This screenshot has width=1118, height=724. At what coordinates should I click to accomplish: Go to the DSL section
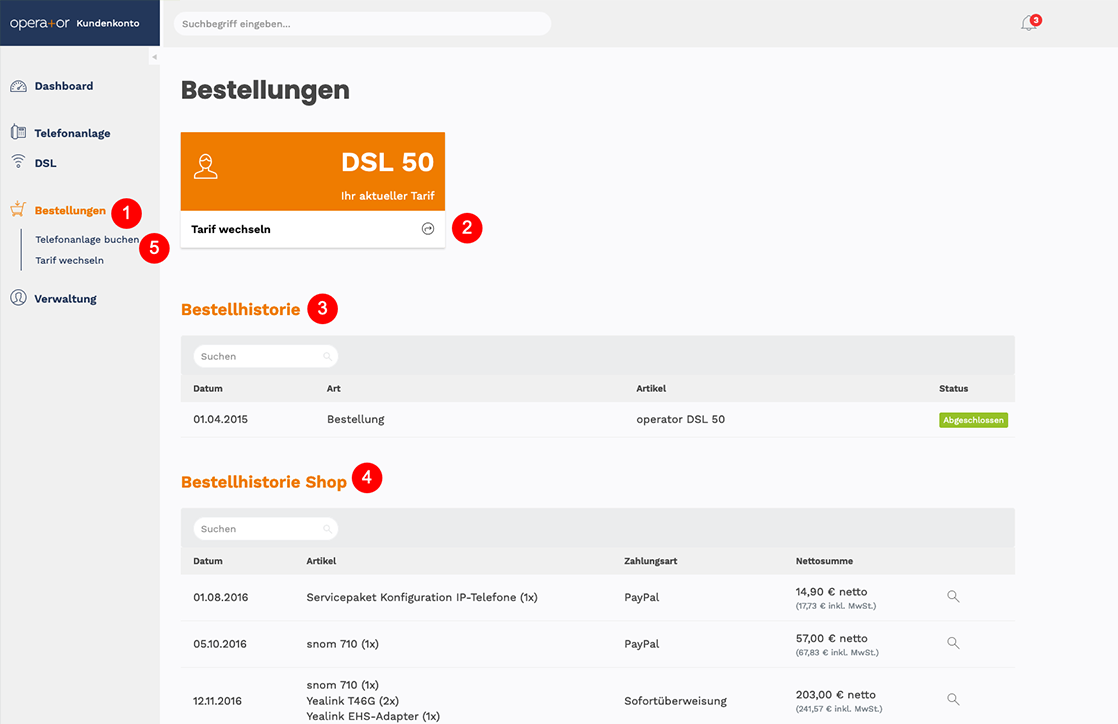point(45,163)
